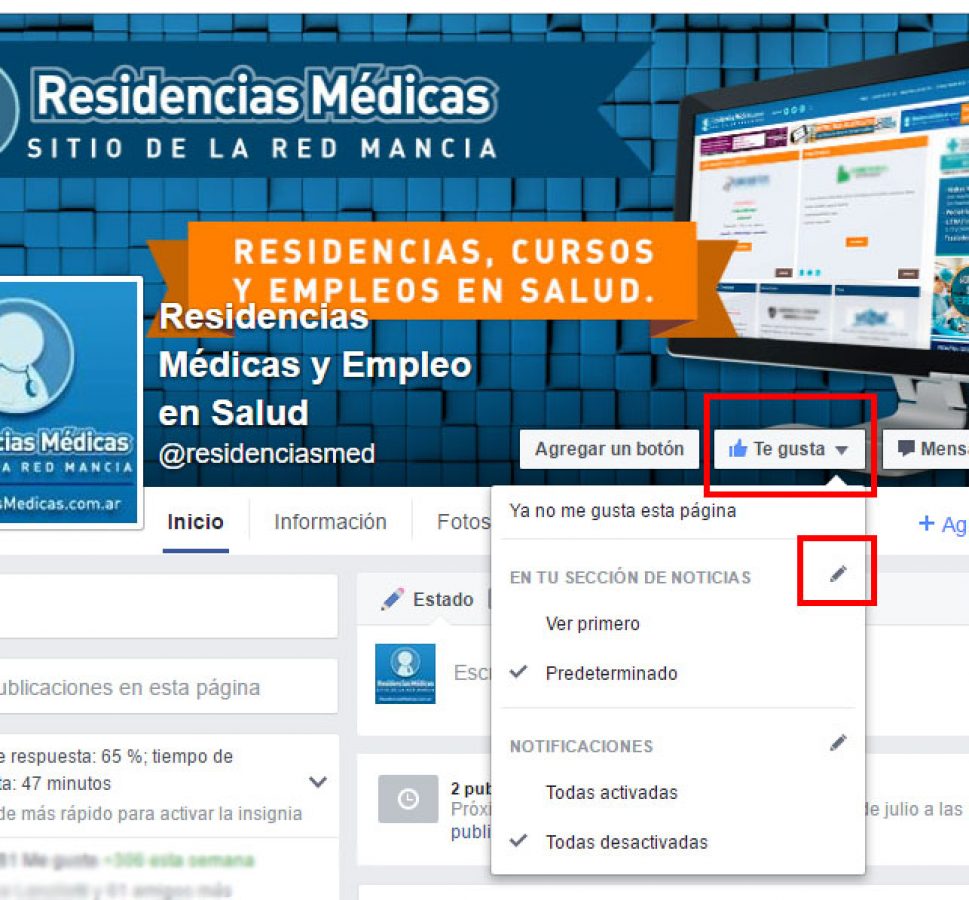Click the plus Ag shortcut link
The image size is (969, 900).
[943, 524]
